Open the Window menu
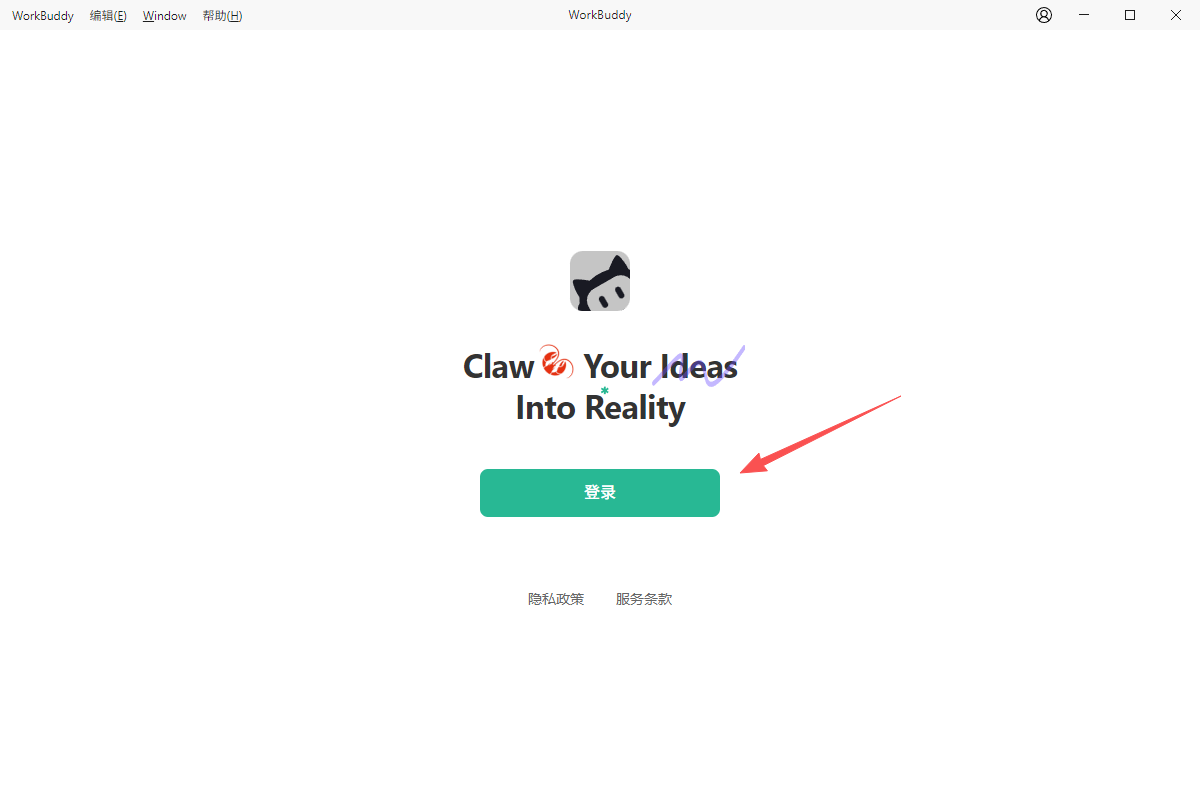 (165, 16)
